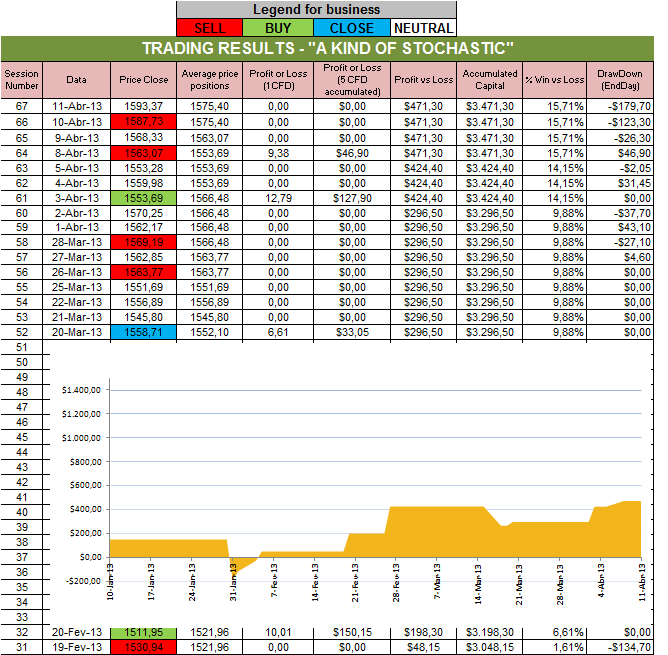
Task: Click the green price cell 1511,95
Action: click(x=144, y=632)
